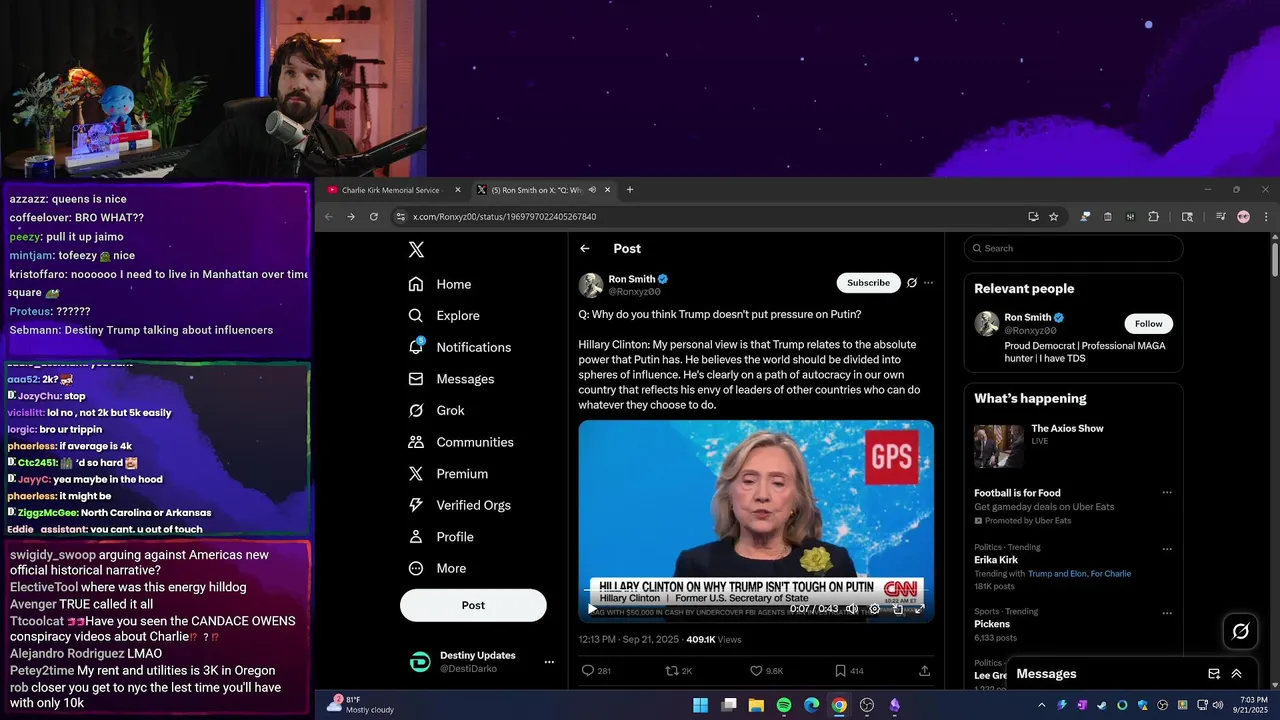Click the X search field
Screen dimensions: 1280x720
[1073, 248]
